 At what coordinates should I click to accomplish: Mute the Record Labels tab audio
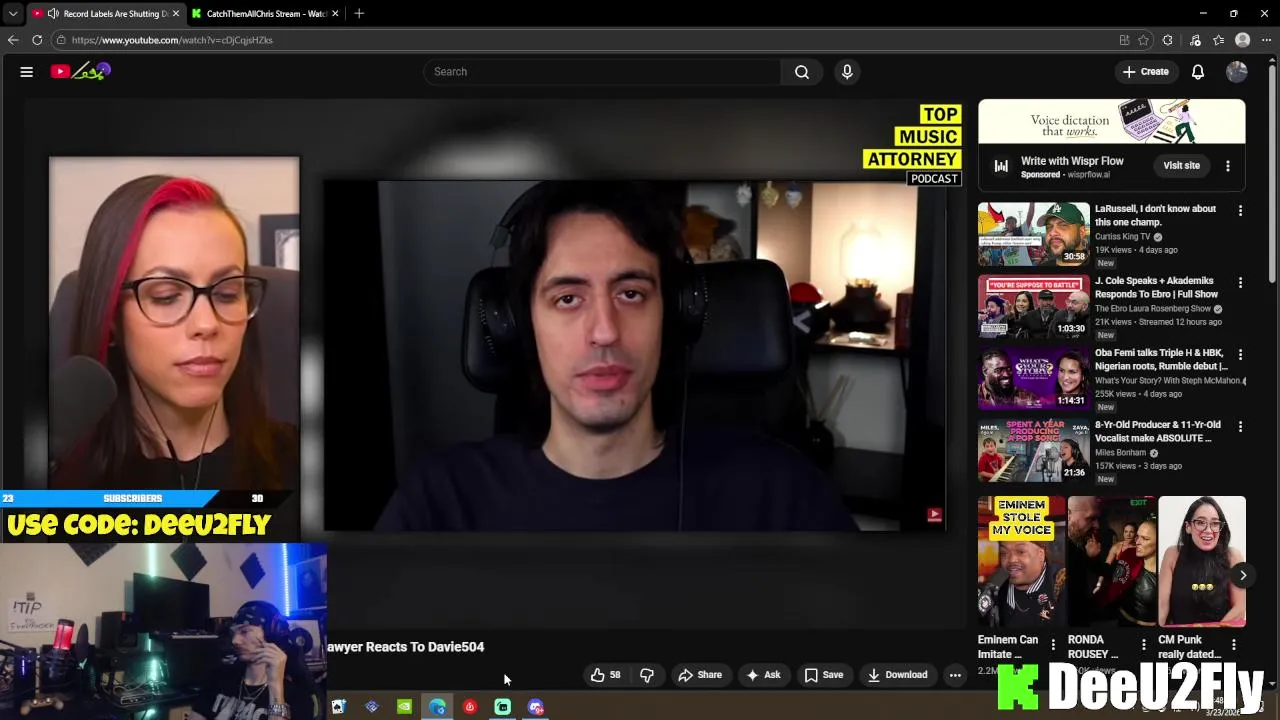click(53, 14)
